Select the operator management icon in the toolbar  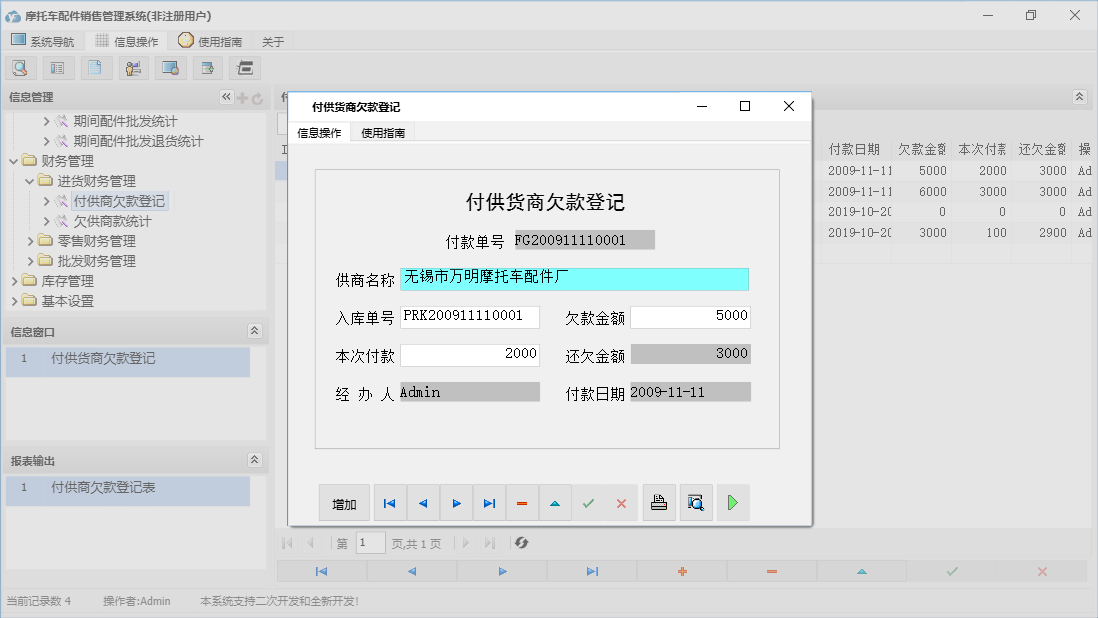point(132,67)
